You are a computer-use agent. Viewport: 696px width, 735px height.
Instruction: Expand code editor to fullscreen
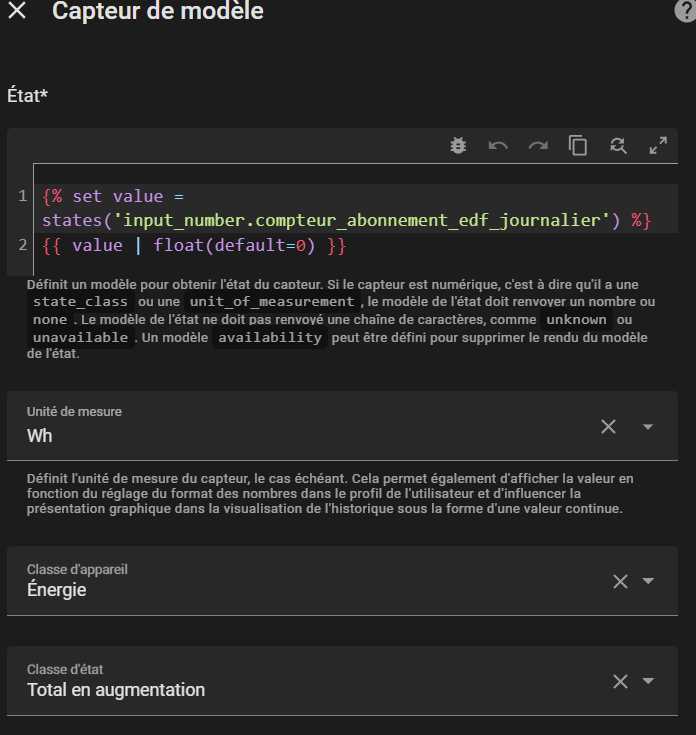click(658, 145)
